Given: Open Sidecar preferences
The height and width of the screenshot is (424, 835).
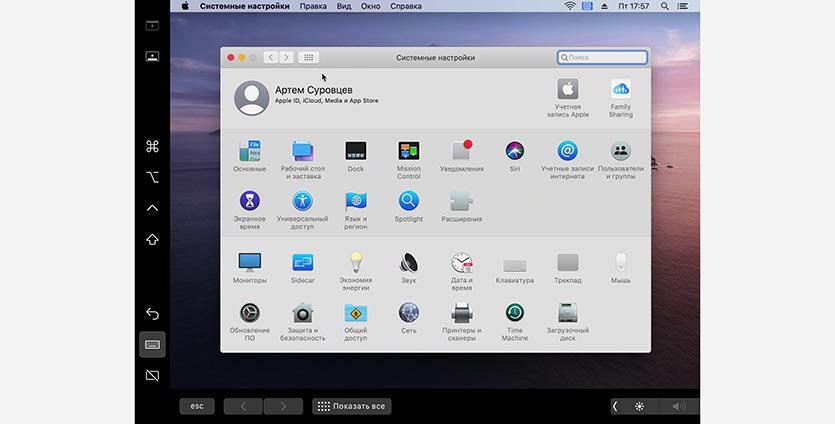Looking at the screenshot, I should [302, 263].
